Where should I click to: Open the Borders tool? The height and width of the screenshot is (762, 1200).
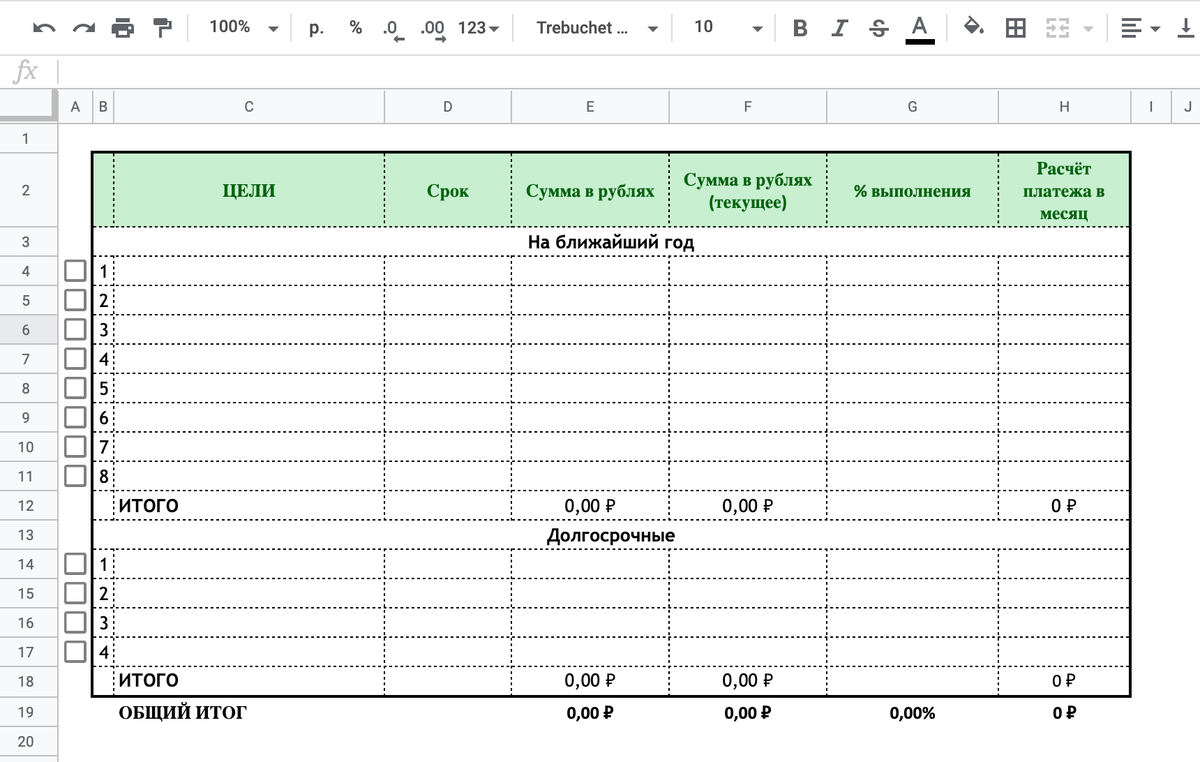pyautogui.click(x=1015, y=28)
